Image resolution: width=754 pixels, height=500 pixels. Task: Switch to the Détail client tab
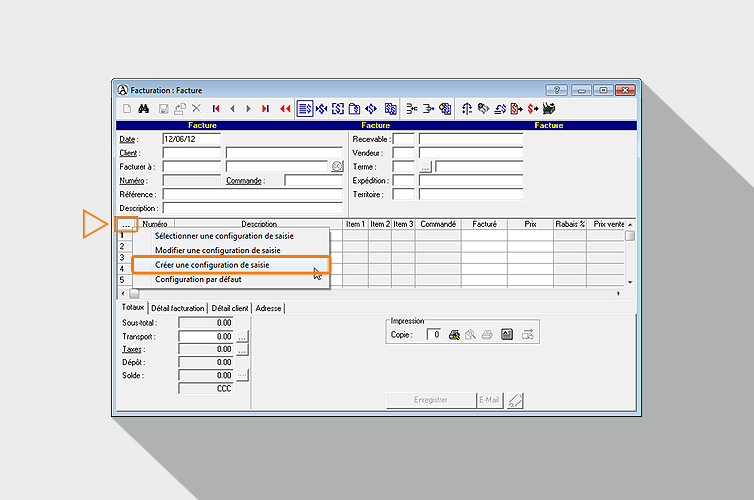[230, 308]
